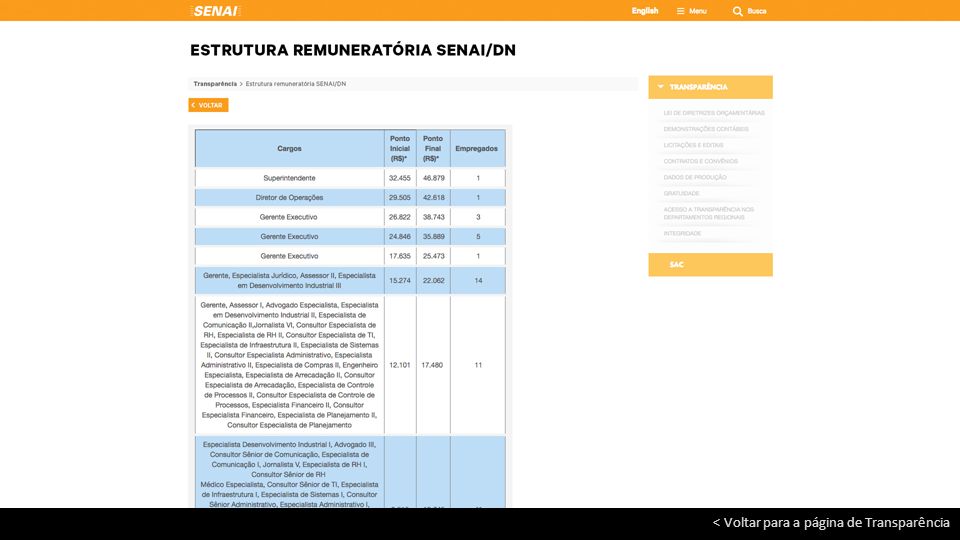Open 'Gratuidade' sidebar item

click(681, 193)
